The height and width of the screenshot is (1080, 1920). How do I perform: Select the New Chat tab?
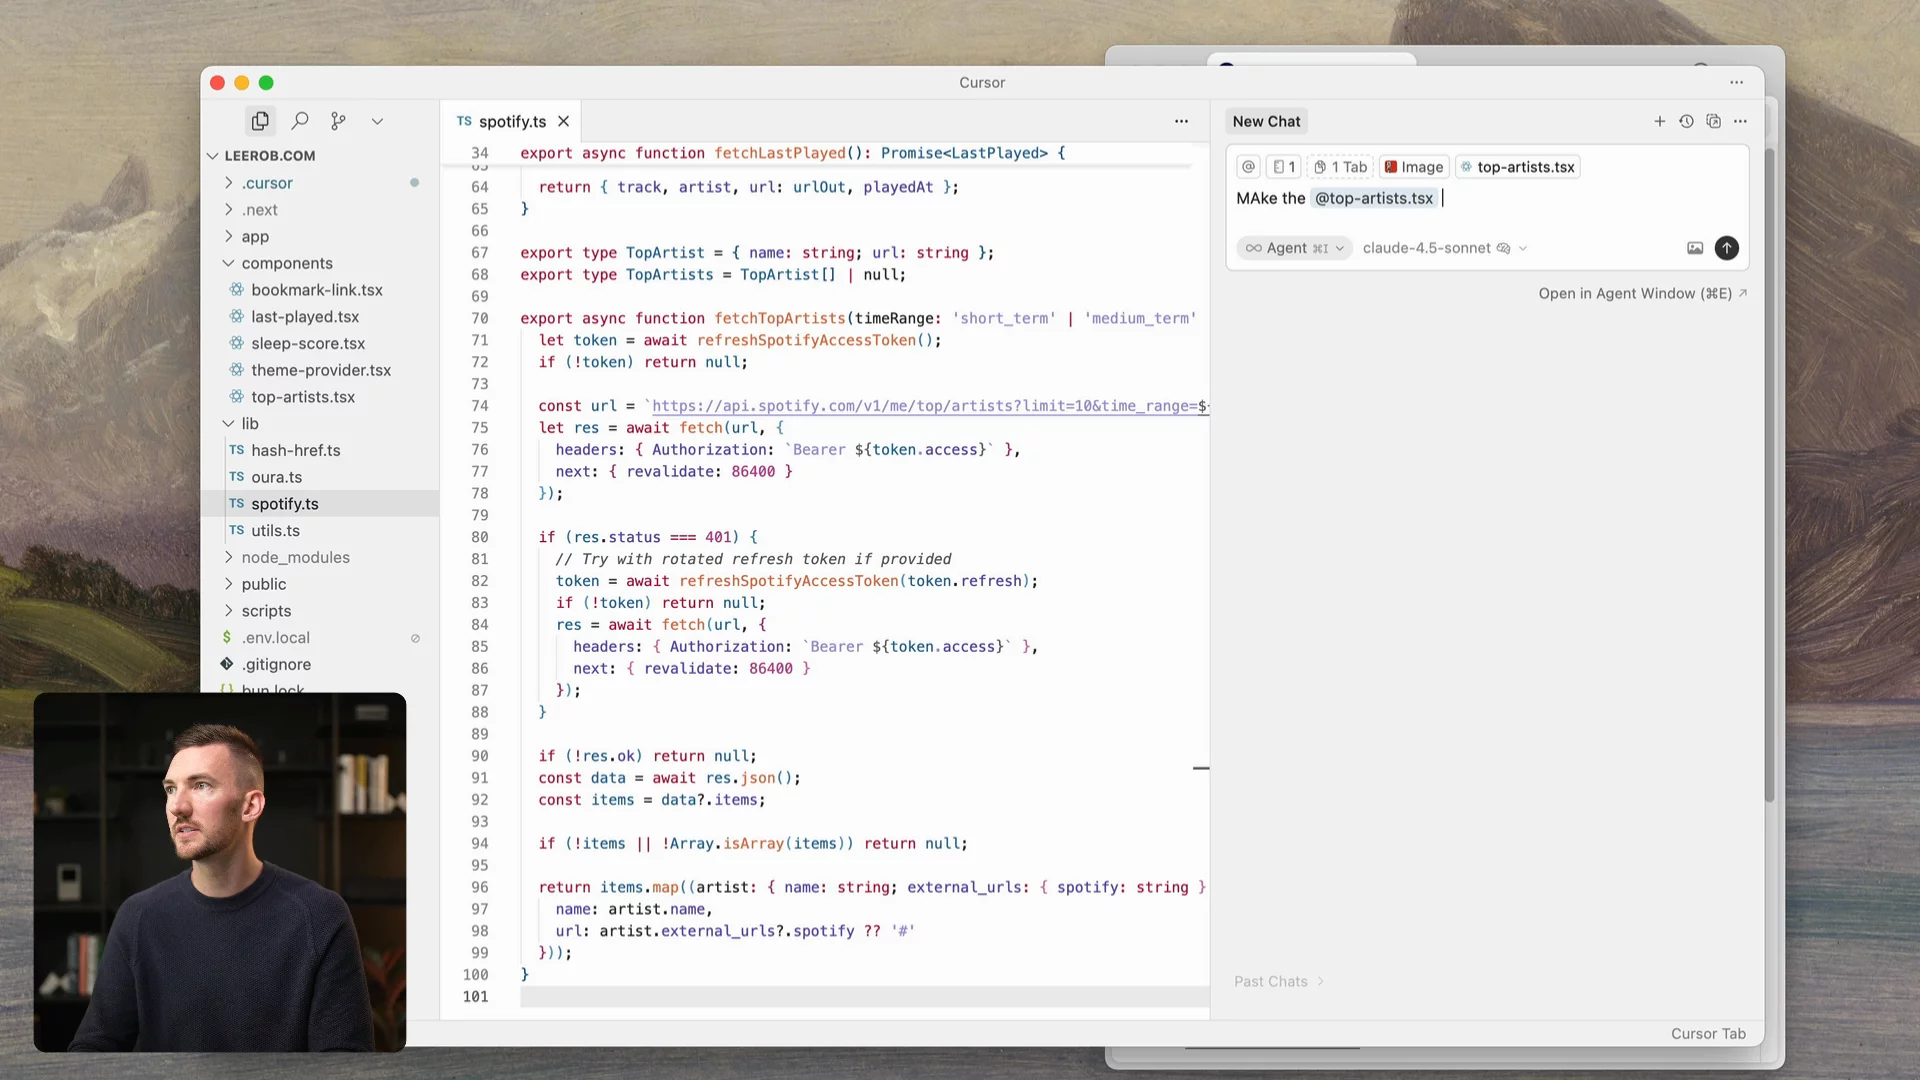click(1266, 121)
